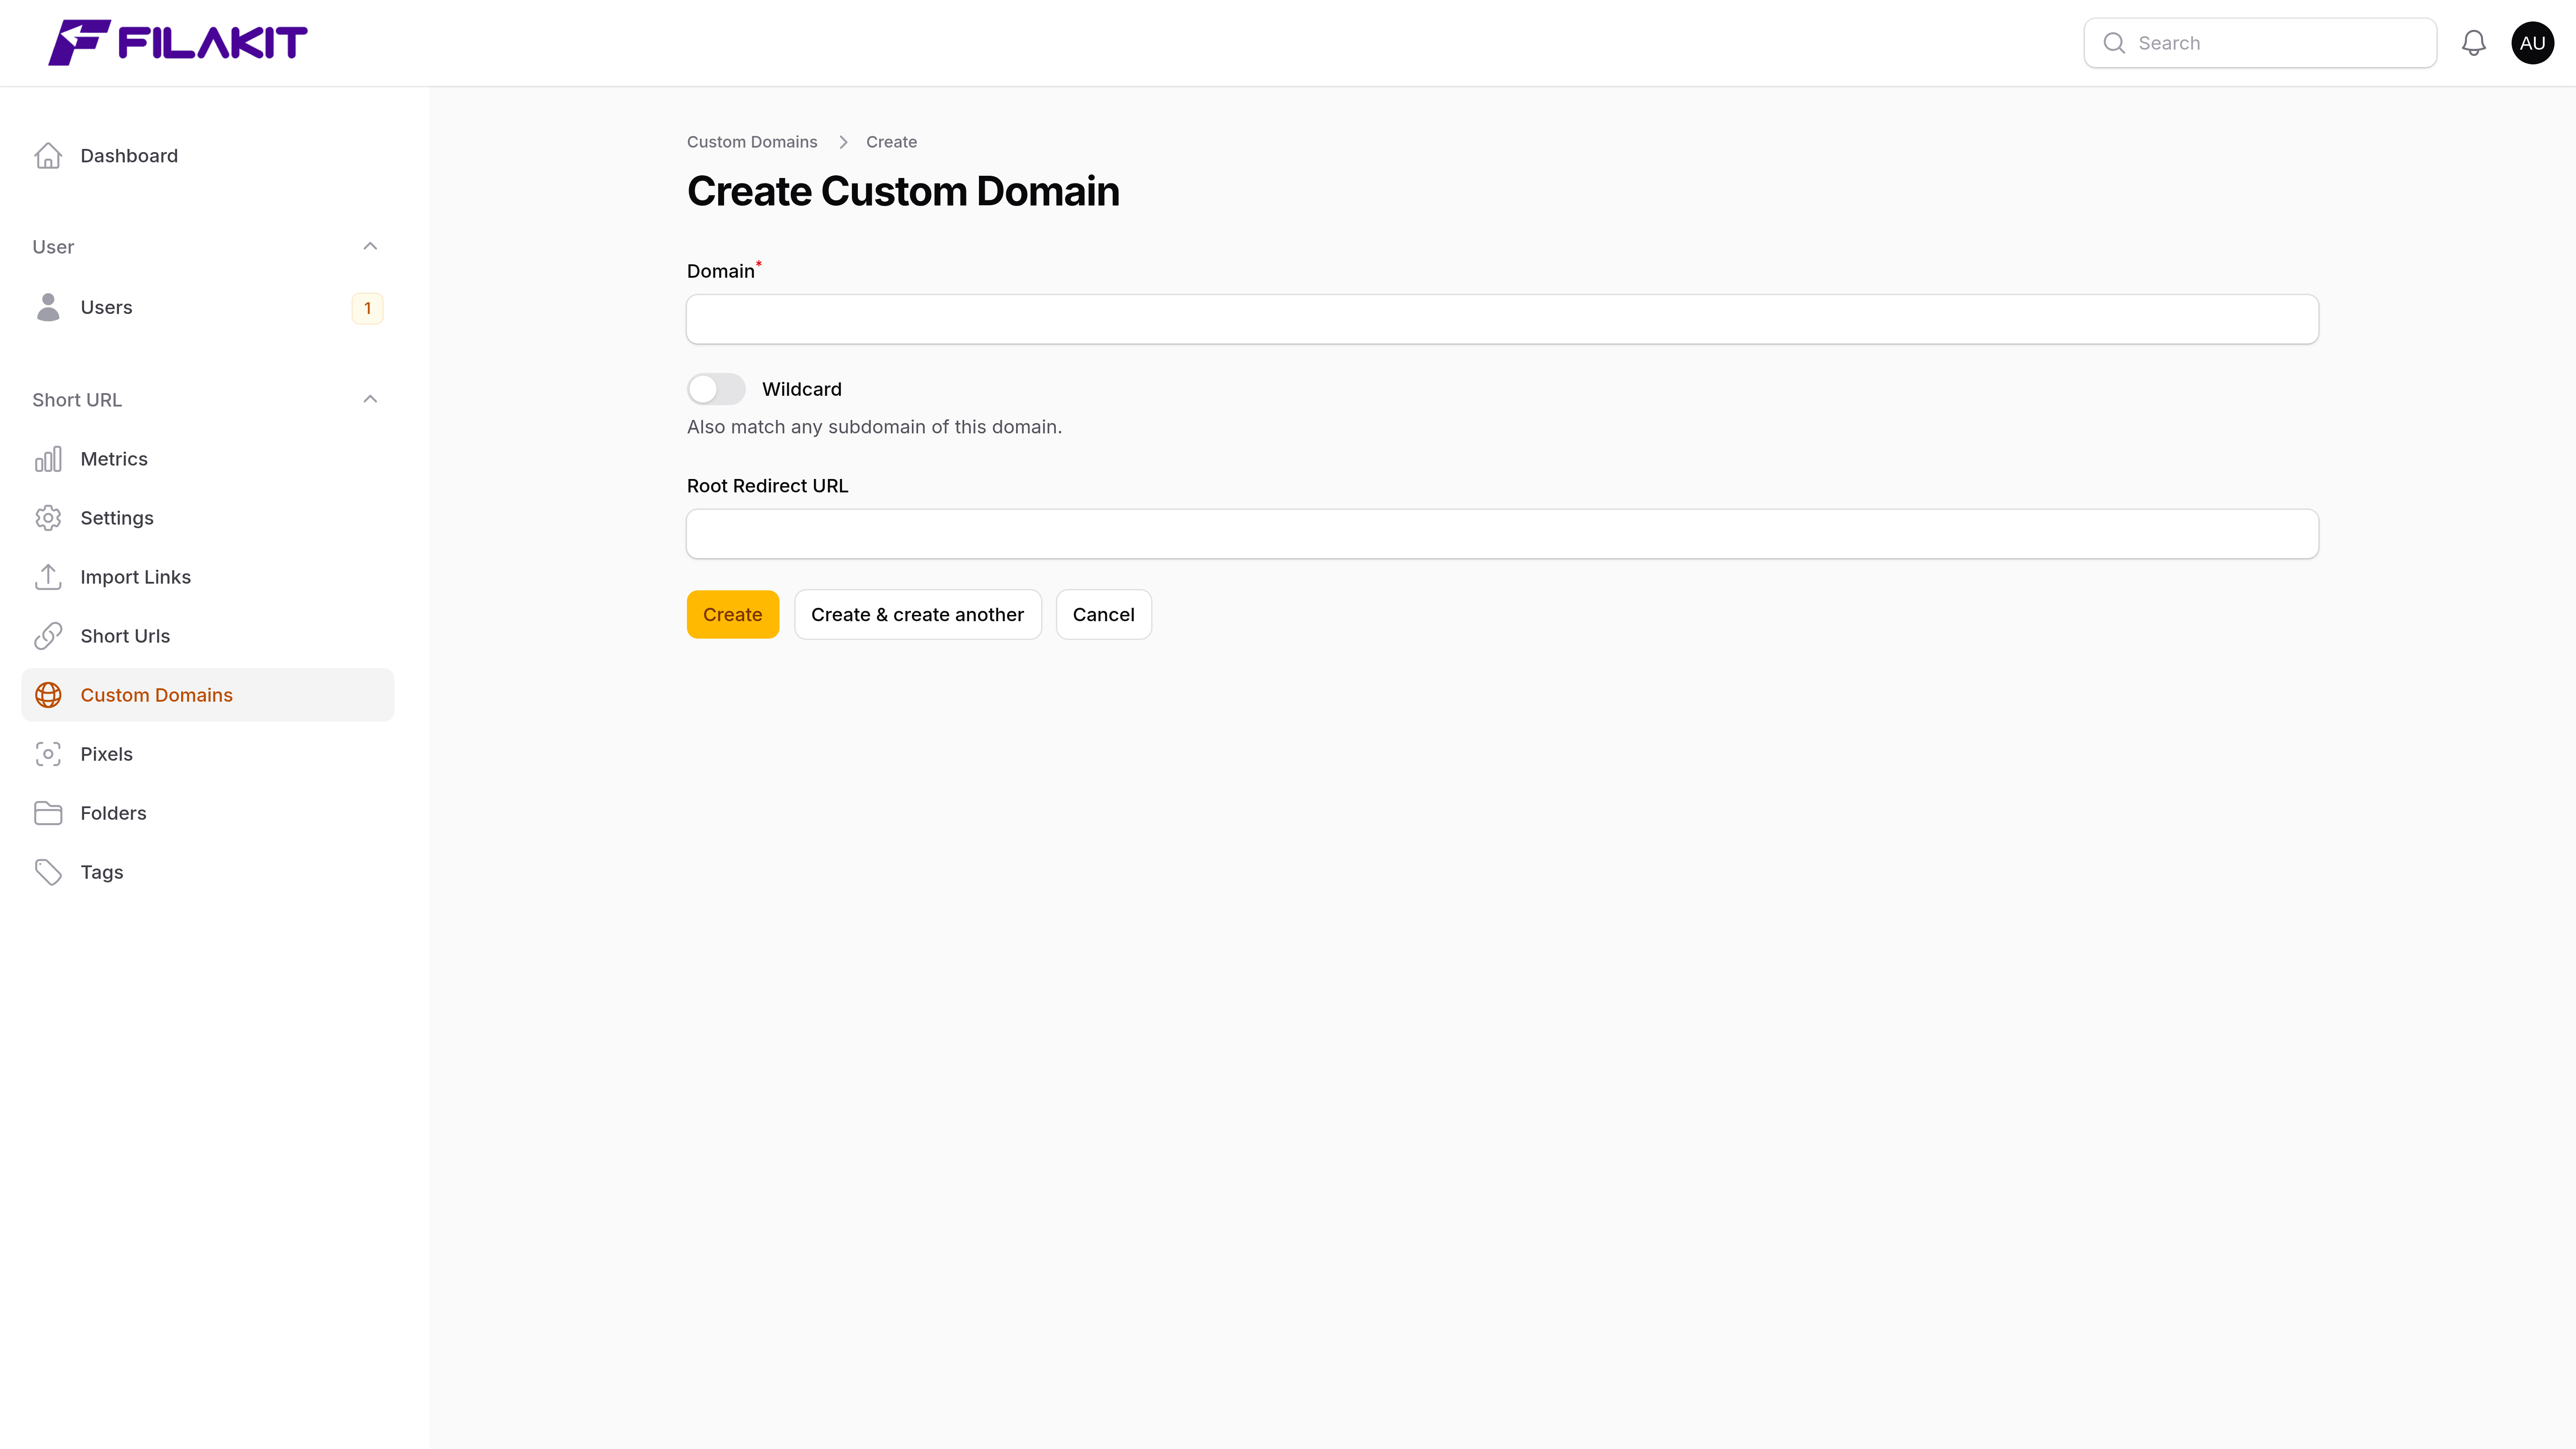This screenshot has height=1449, width=2576.
Task: Open Folders in the sidebar
Action: tap(208, 813)
